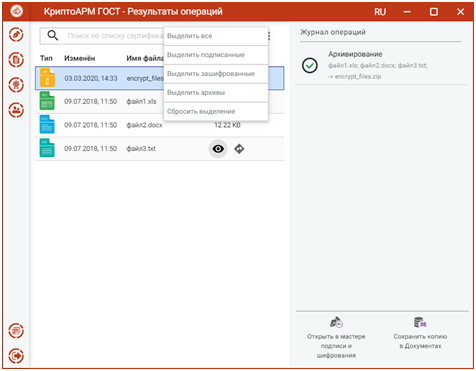Click Открыть в мастере подписи и шифрования

click(x=336, y=337)
